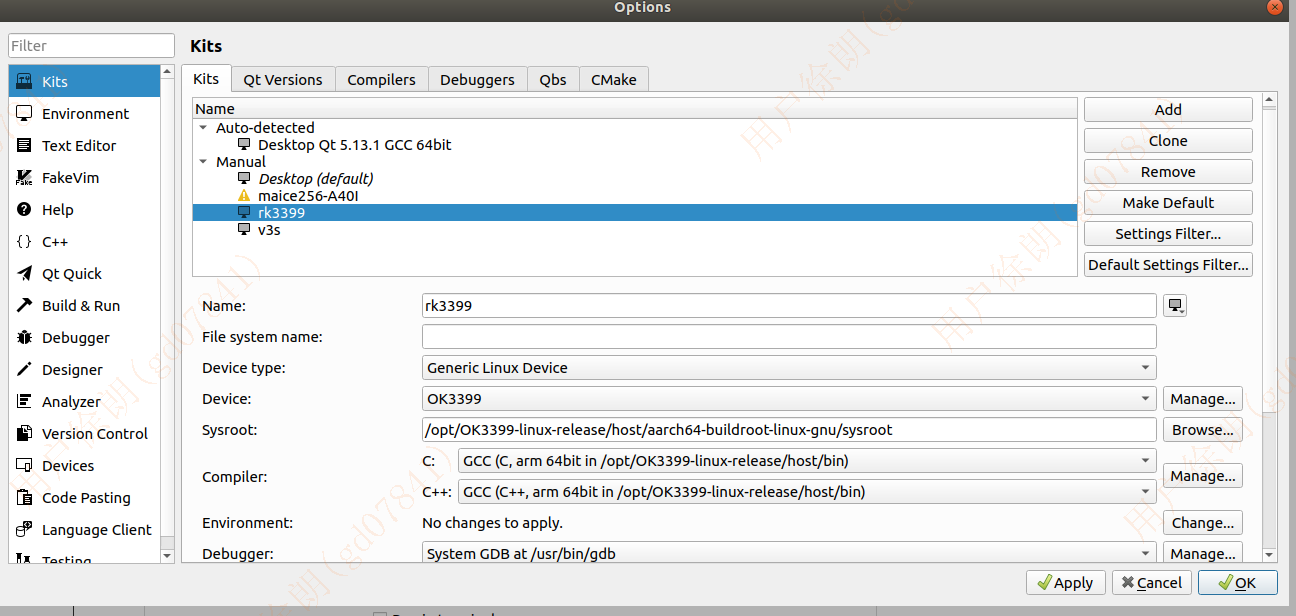Click the Sysroot path field

789,430
